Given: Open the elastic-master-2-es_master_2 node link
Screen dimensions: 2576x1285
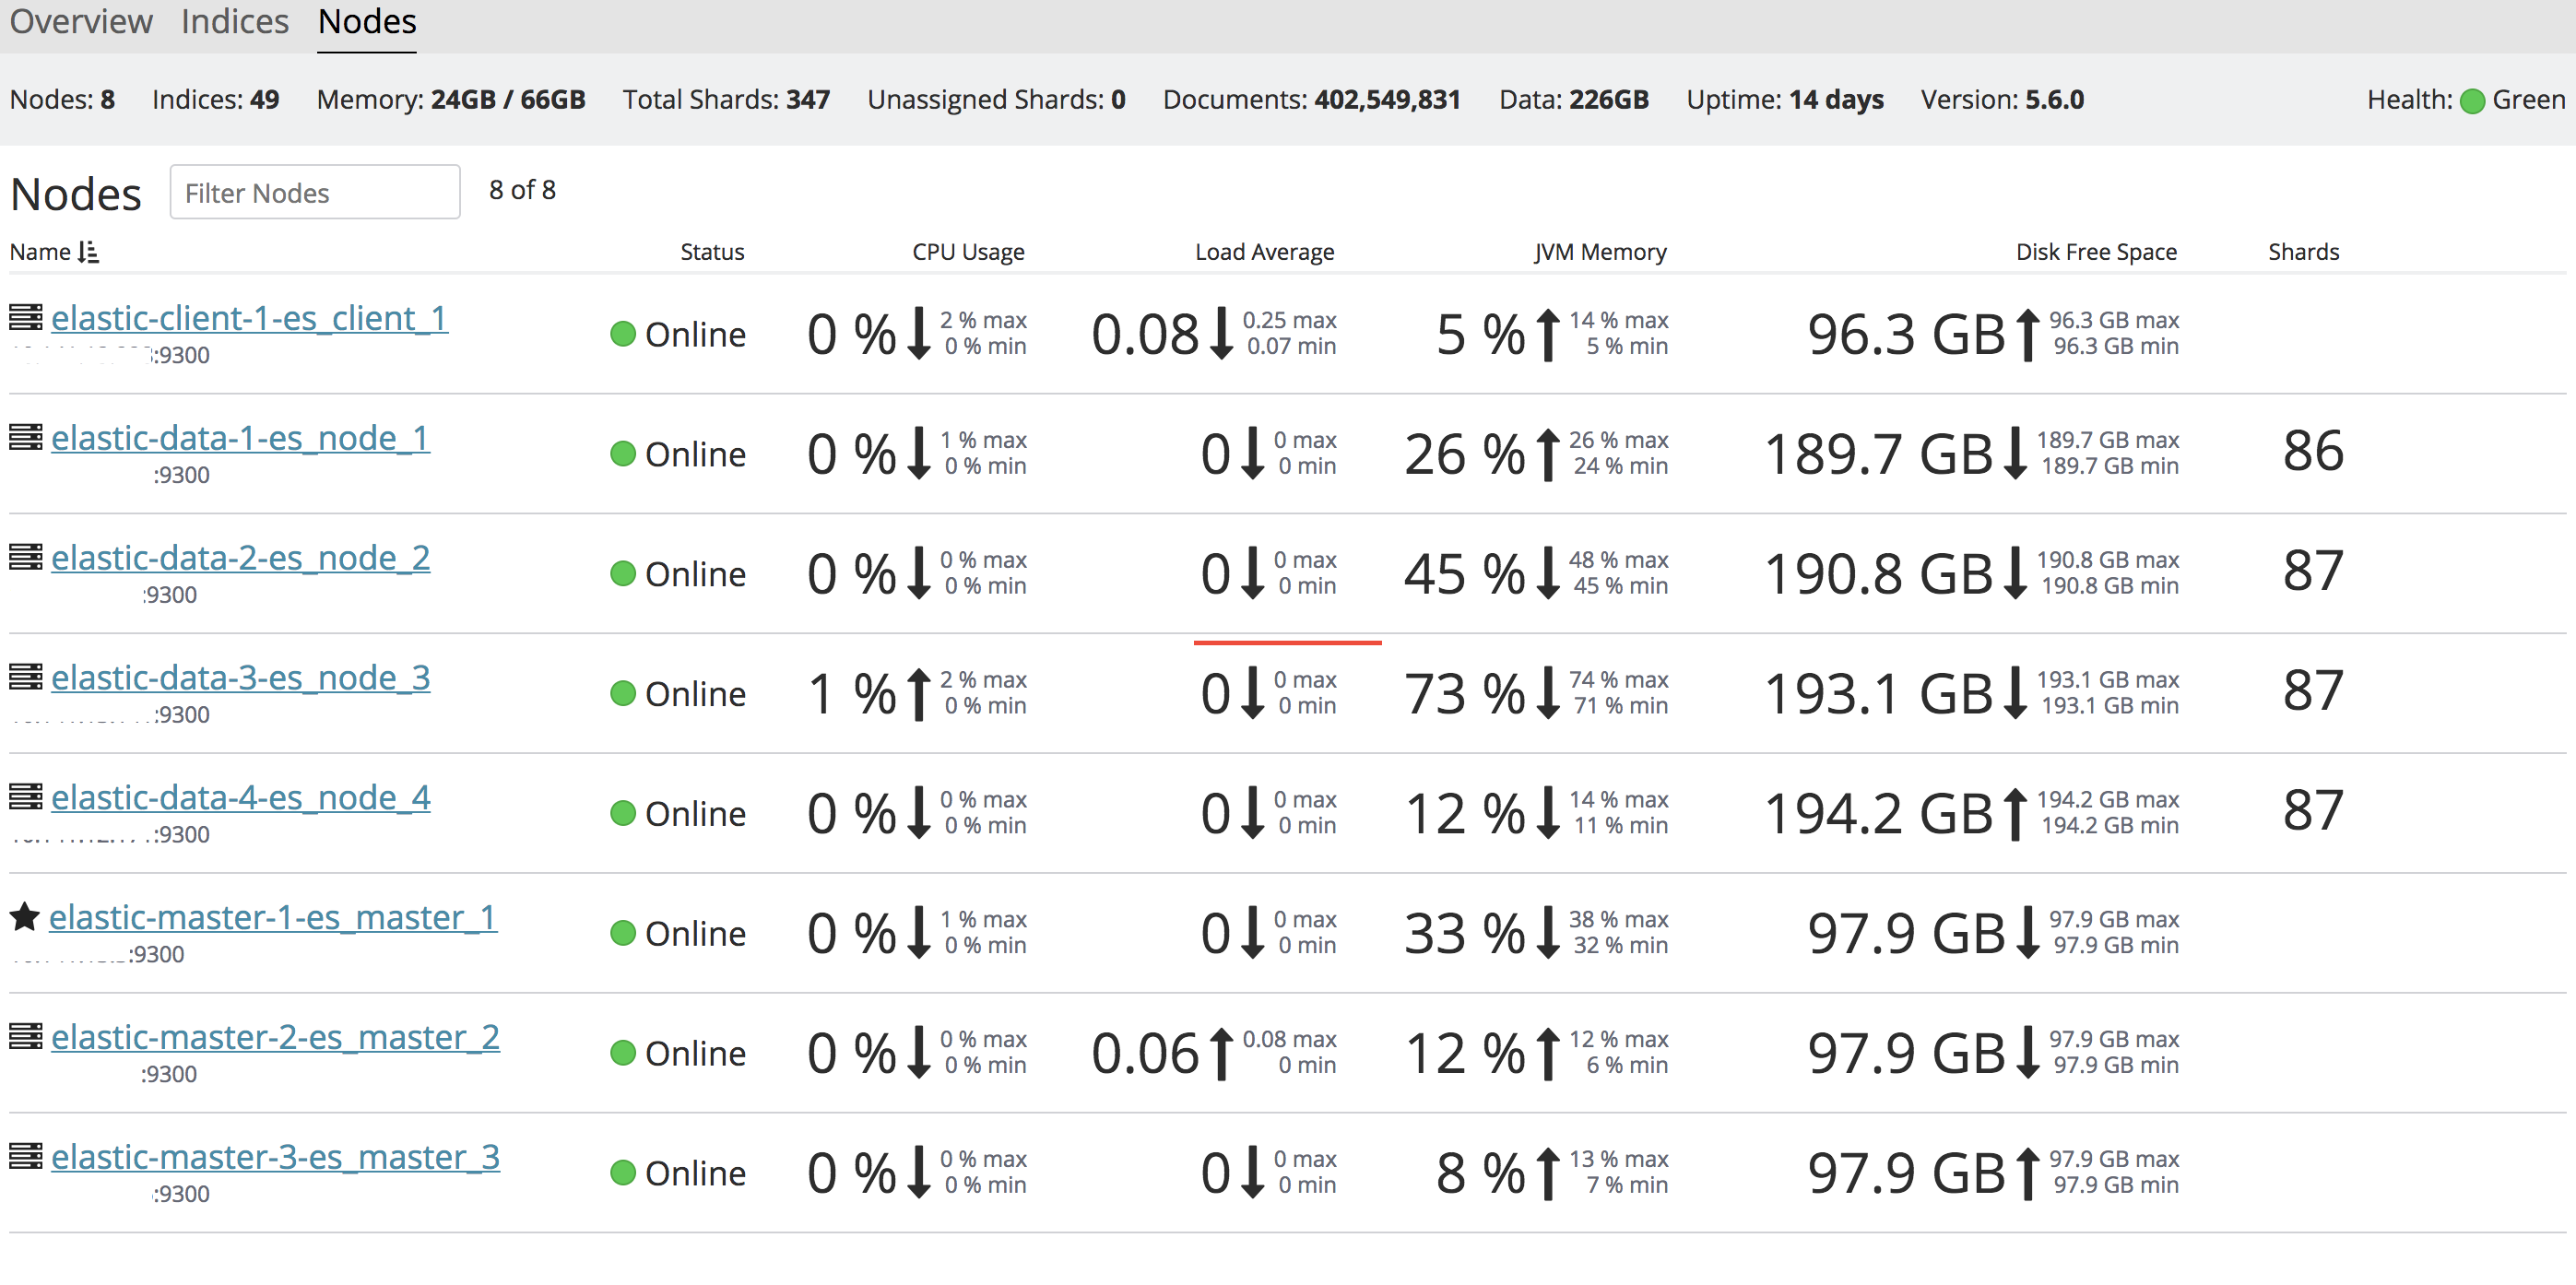Looking at the screenshot, I should pyautogui.click(x=275, y=1037).
